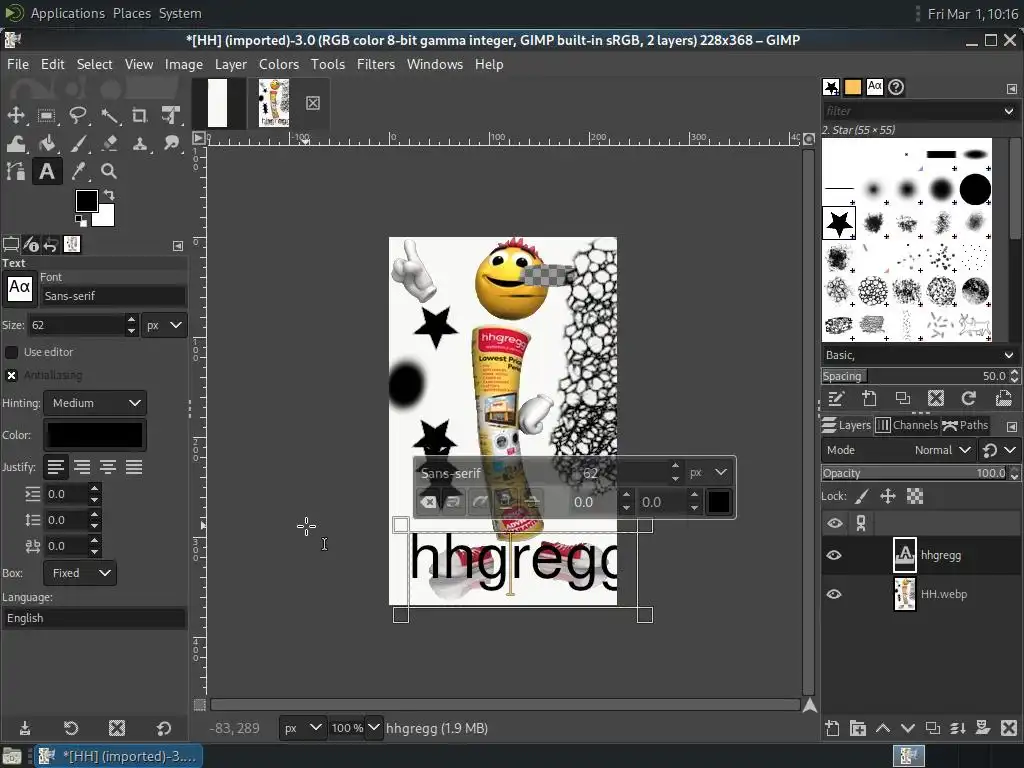The image size is (1024, 768).
Task: Select the Text tool
Action: pos(46,172)
